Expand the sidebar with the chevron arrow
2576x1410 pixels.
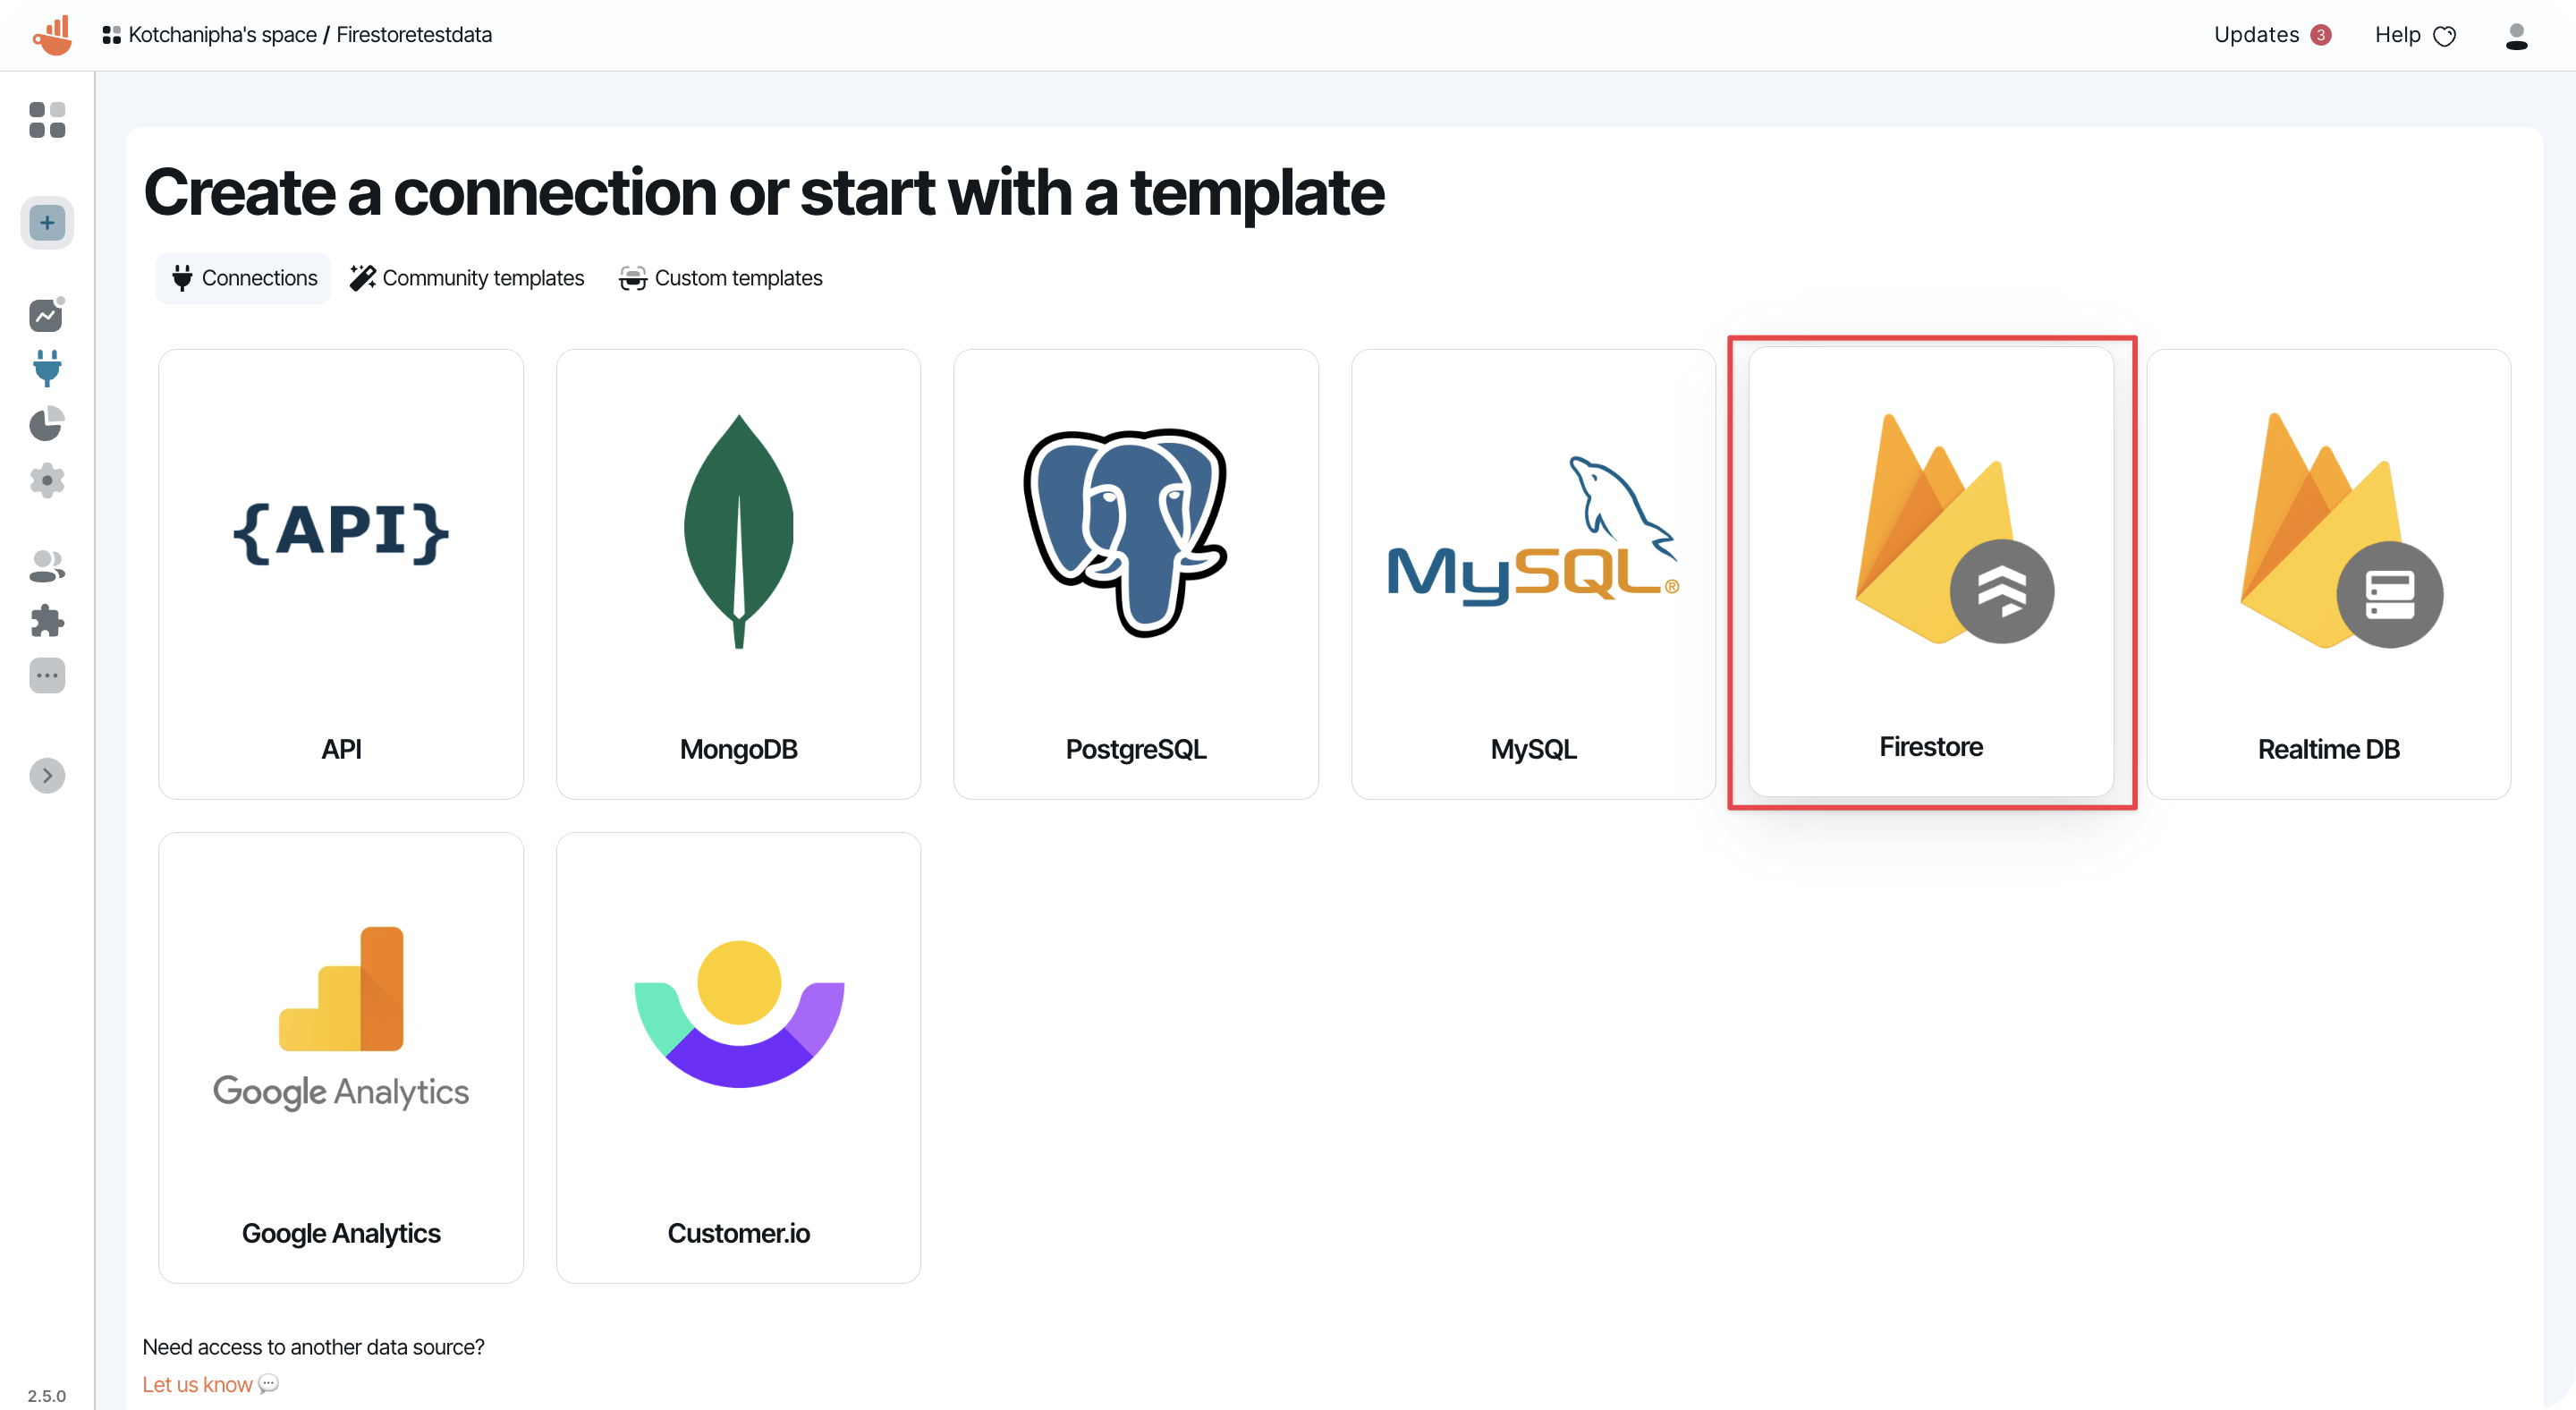click(47, 775)
